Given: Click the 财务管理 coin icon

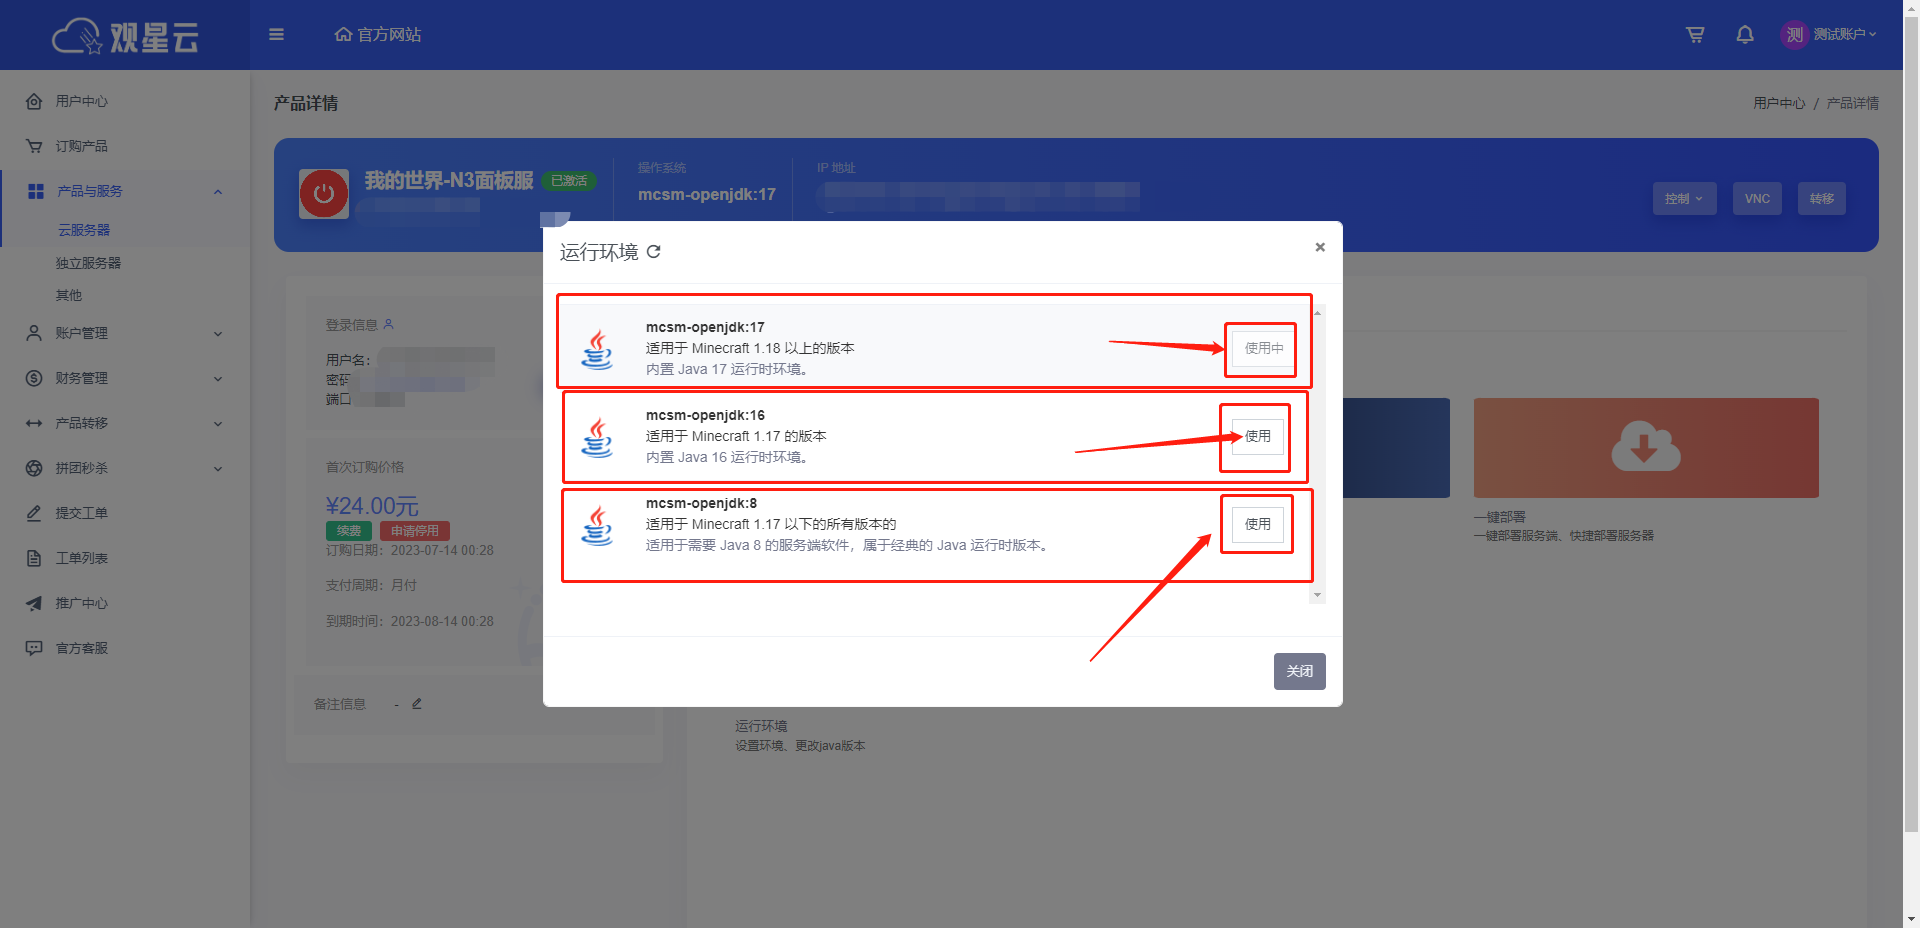Looking at the screenshot, I should coord(34,378).
